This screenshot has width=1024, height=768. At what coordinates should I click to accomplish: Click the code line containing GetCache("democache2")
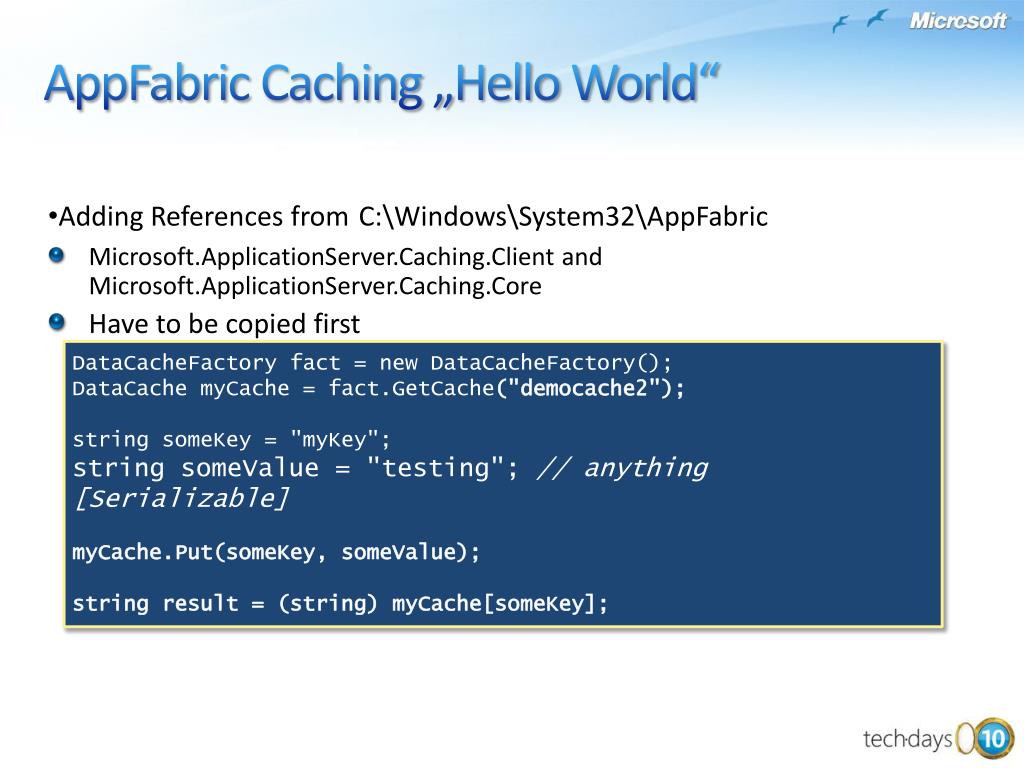[378, 389]
